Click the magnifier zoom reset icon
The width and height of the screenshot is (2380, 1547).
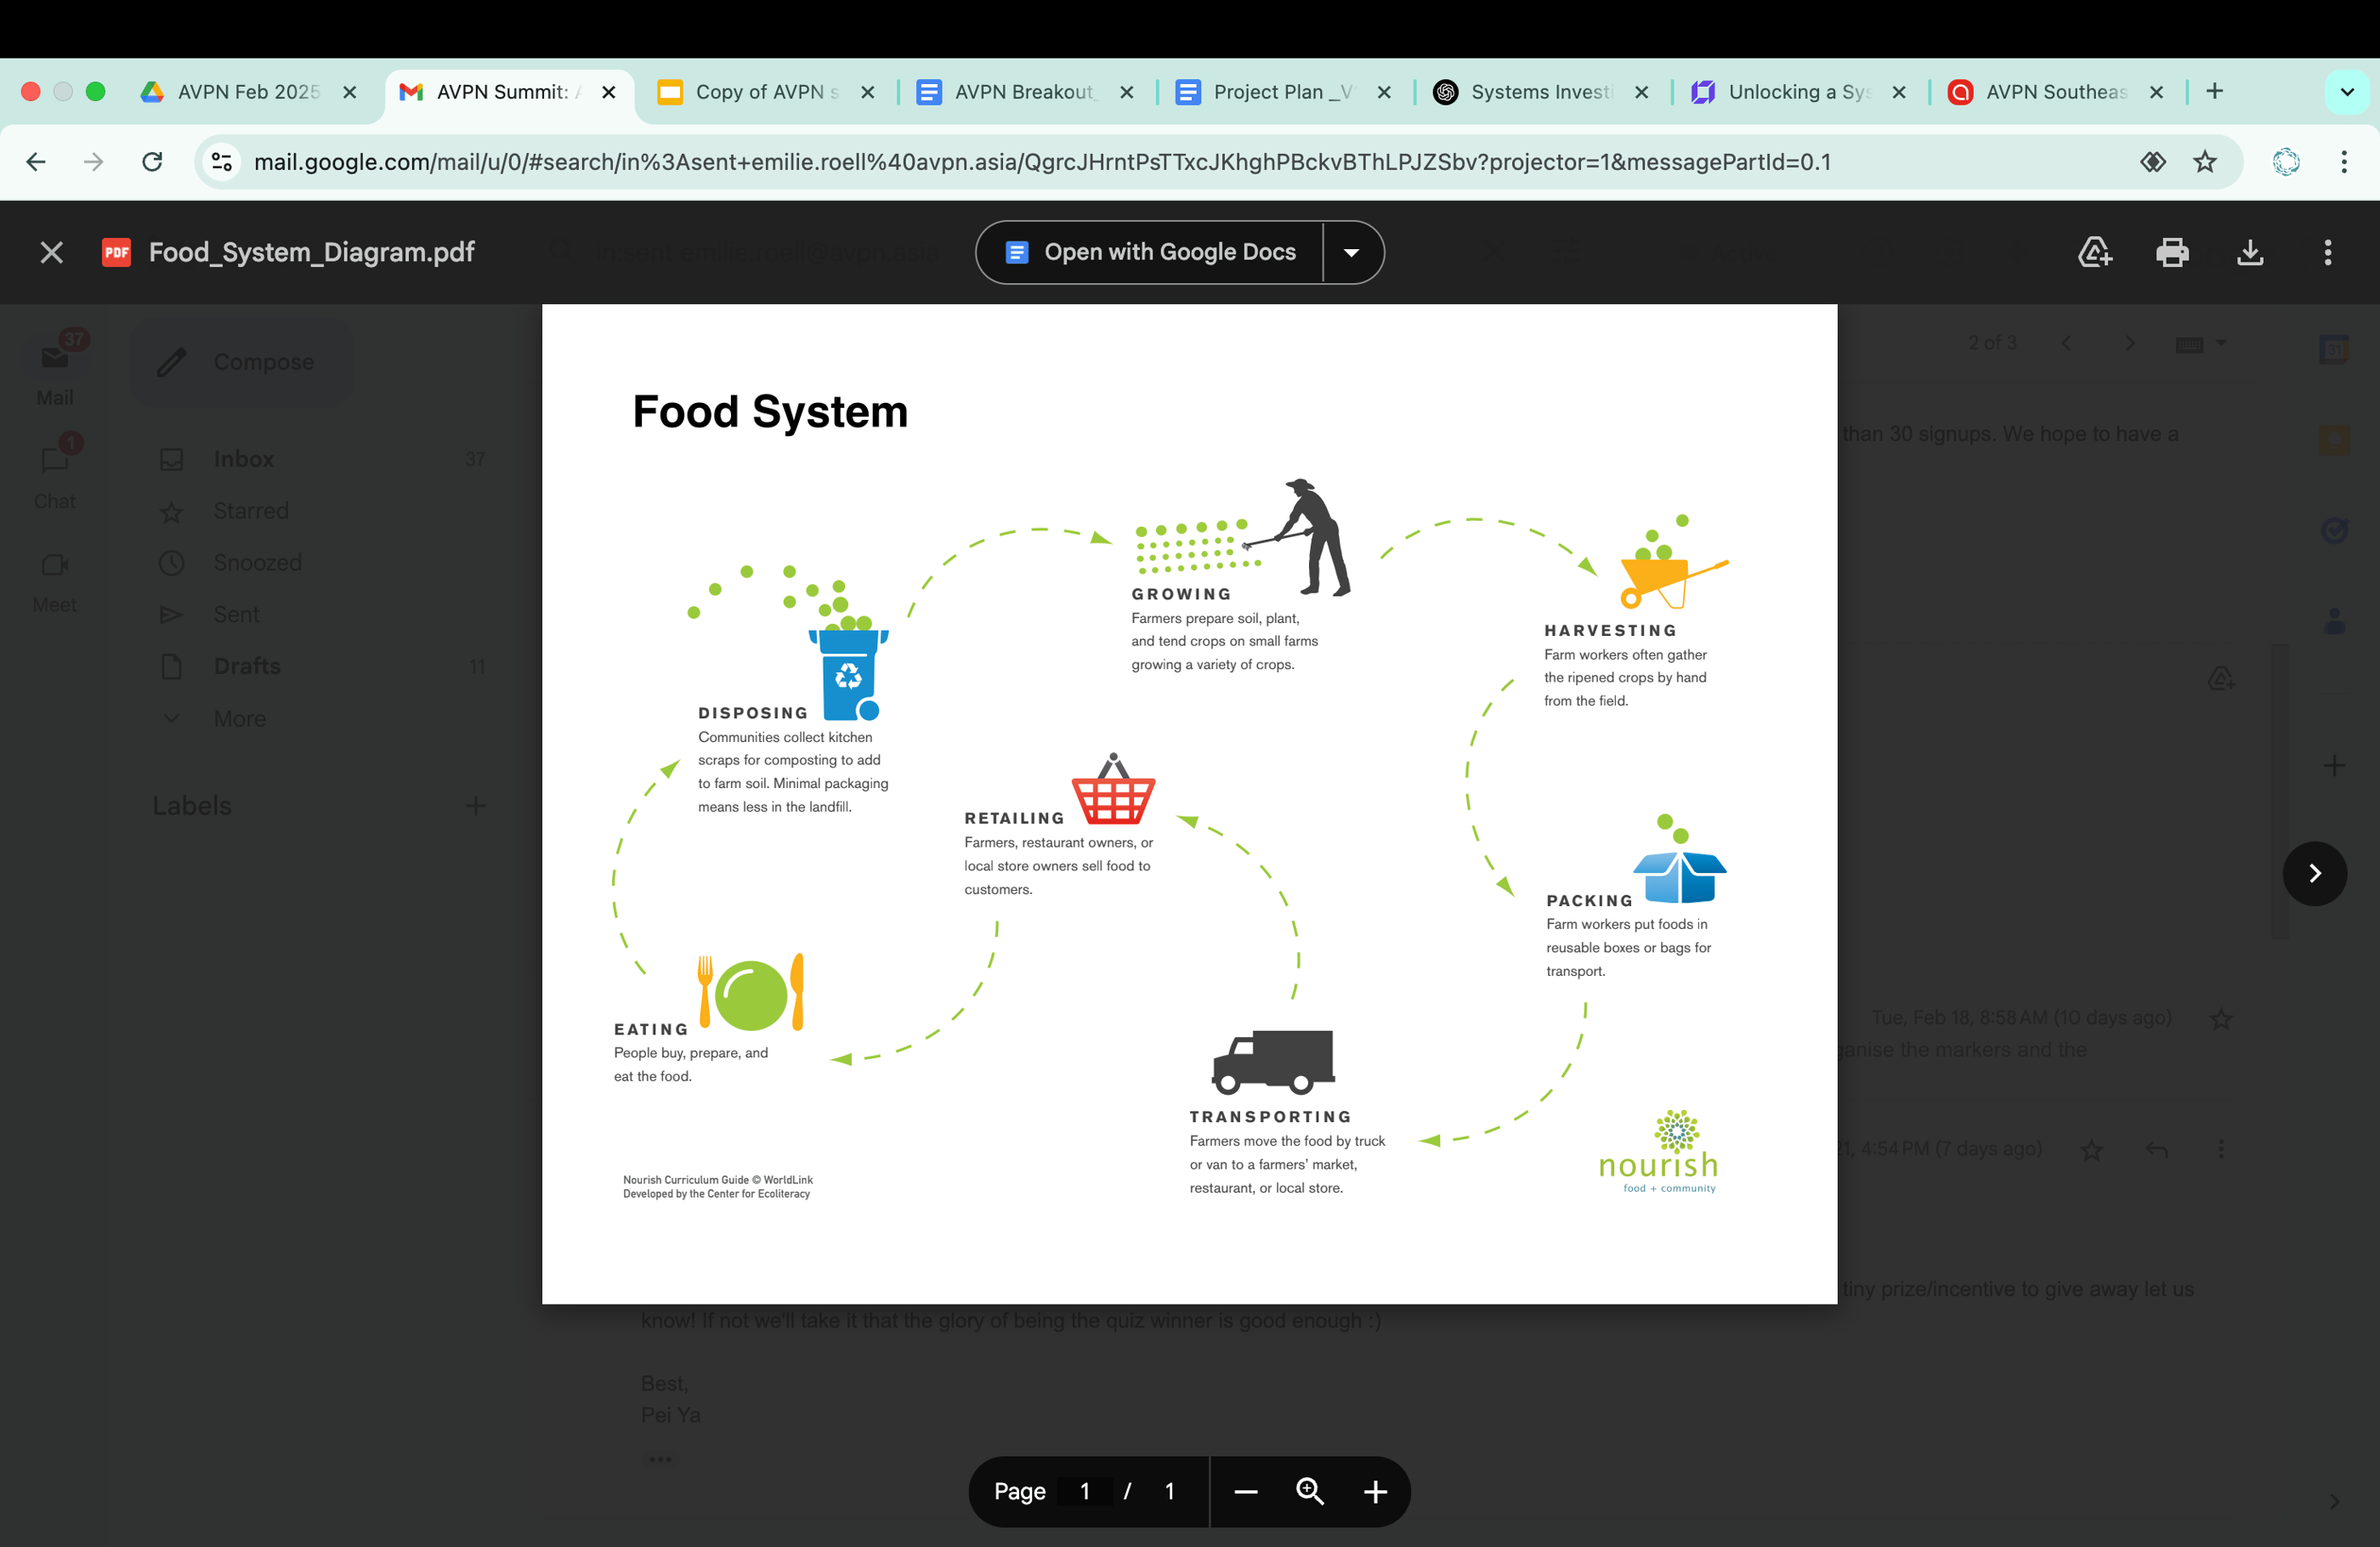pyautogui.click(x=1310, y=1492)
